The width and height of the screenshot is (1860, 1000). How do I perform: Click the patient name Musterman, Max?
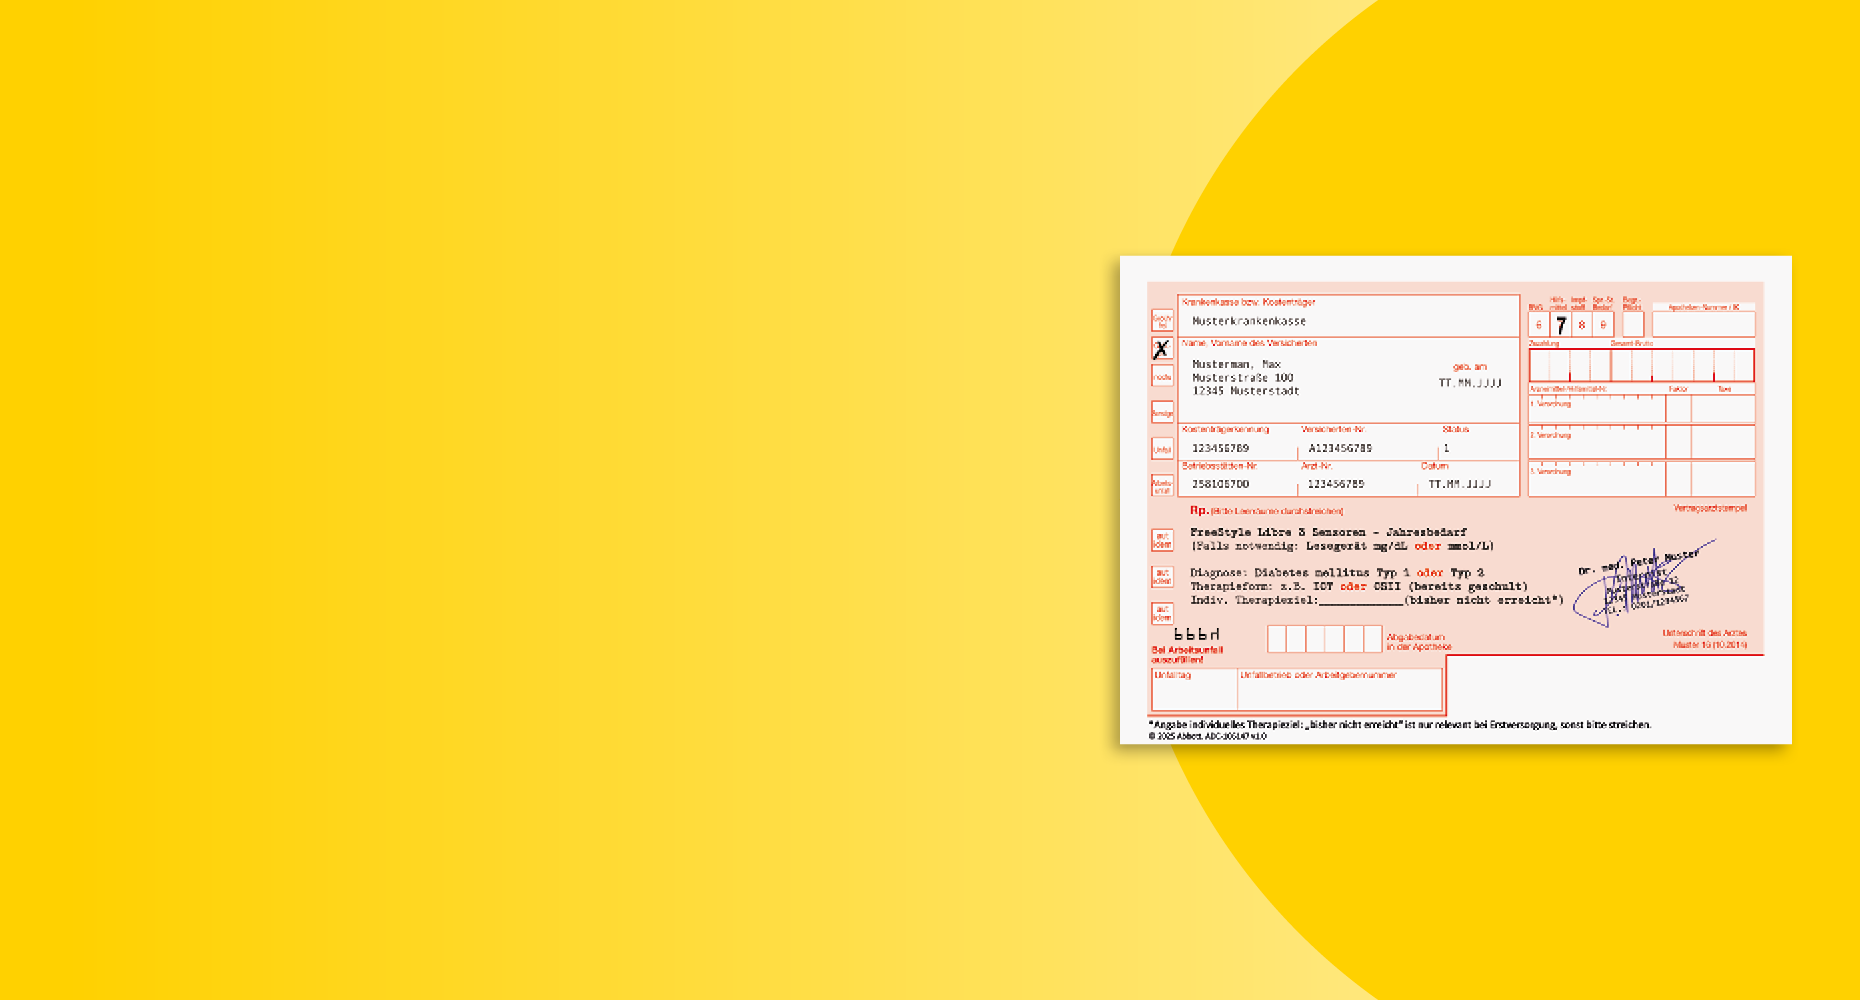[1236, 364]
